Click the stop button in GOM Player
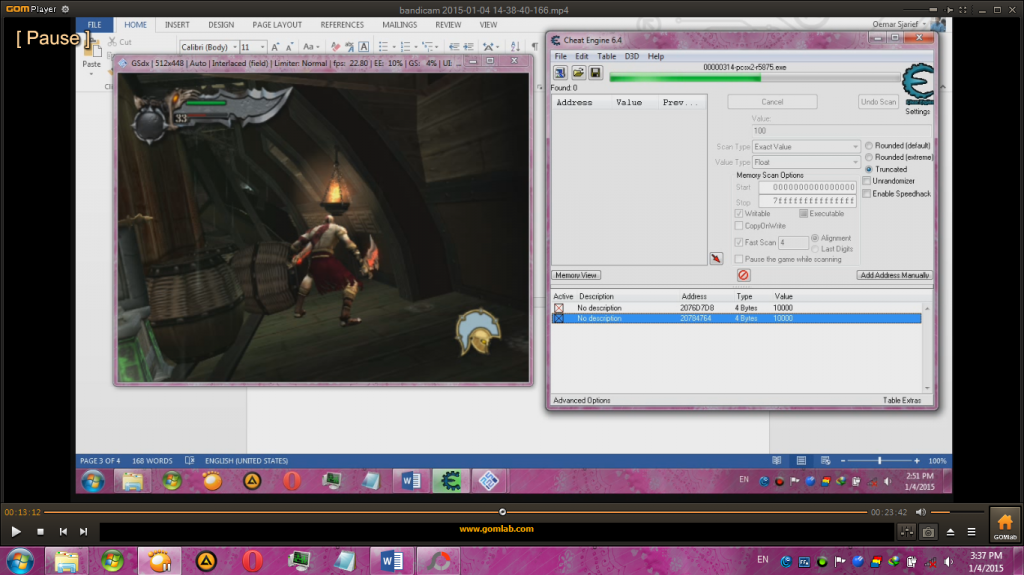The image size is (1024, 575). [40, 532]
